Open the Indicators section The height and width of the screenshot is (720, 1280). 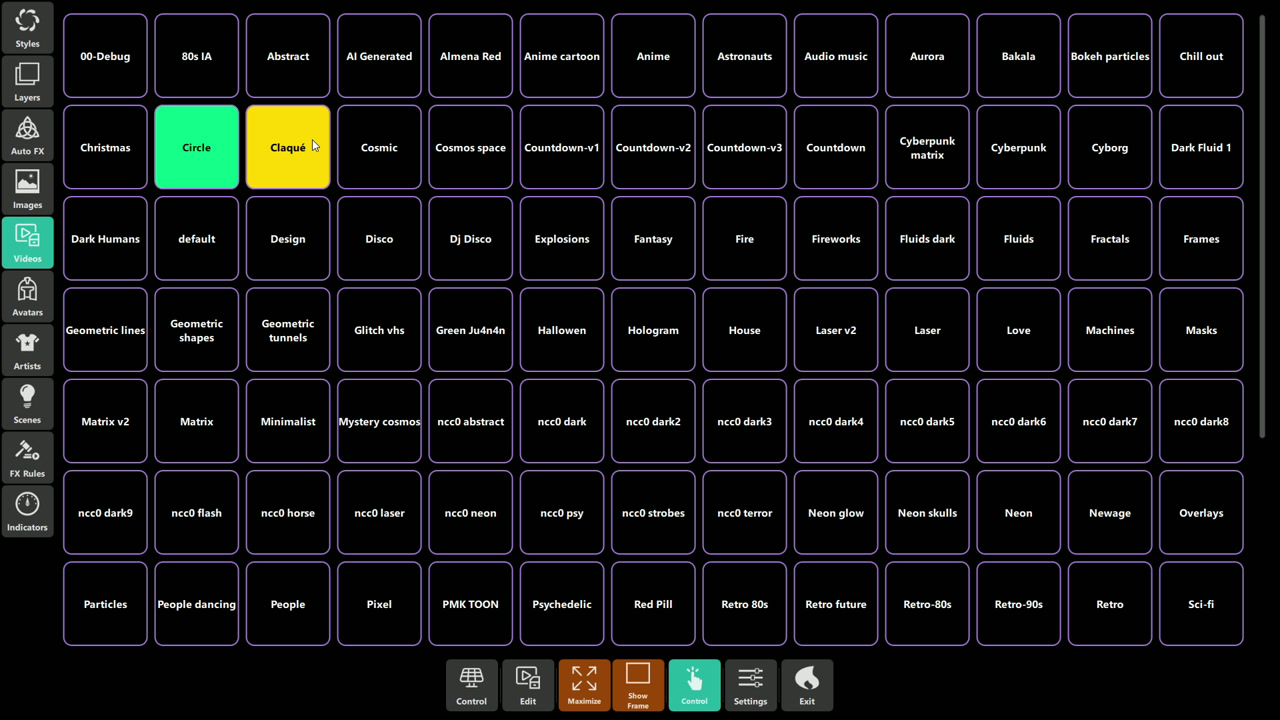[27, 510]
